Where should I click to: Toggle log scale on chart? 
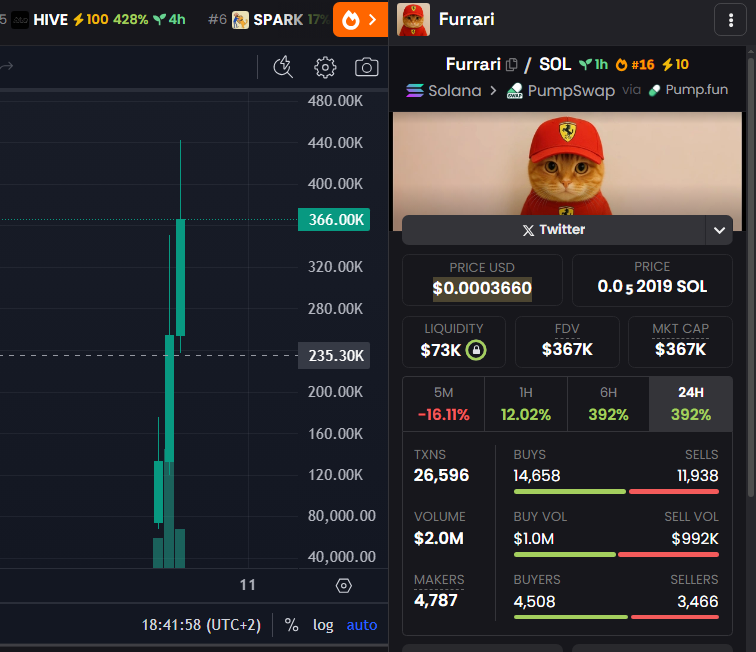[x=323, y=625]
